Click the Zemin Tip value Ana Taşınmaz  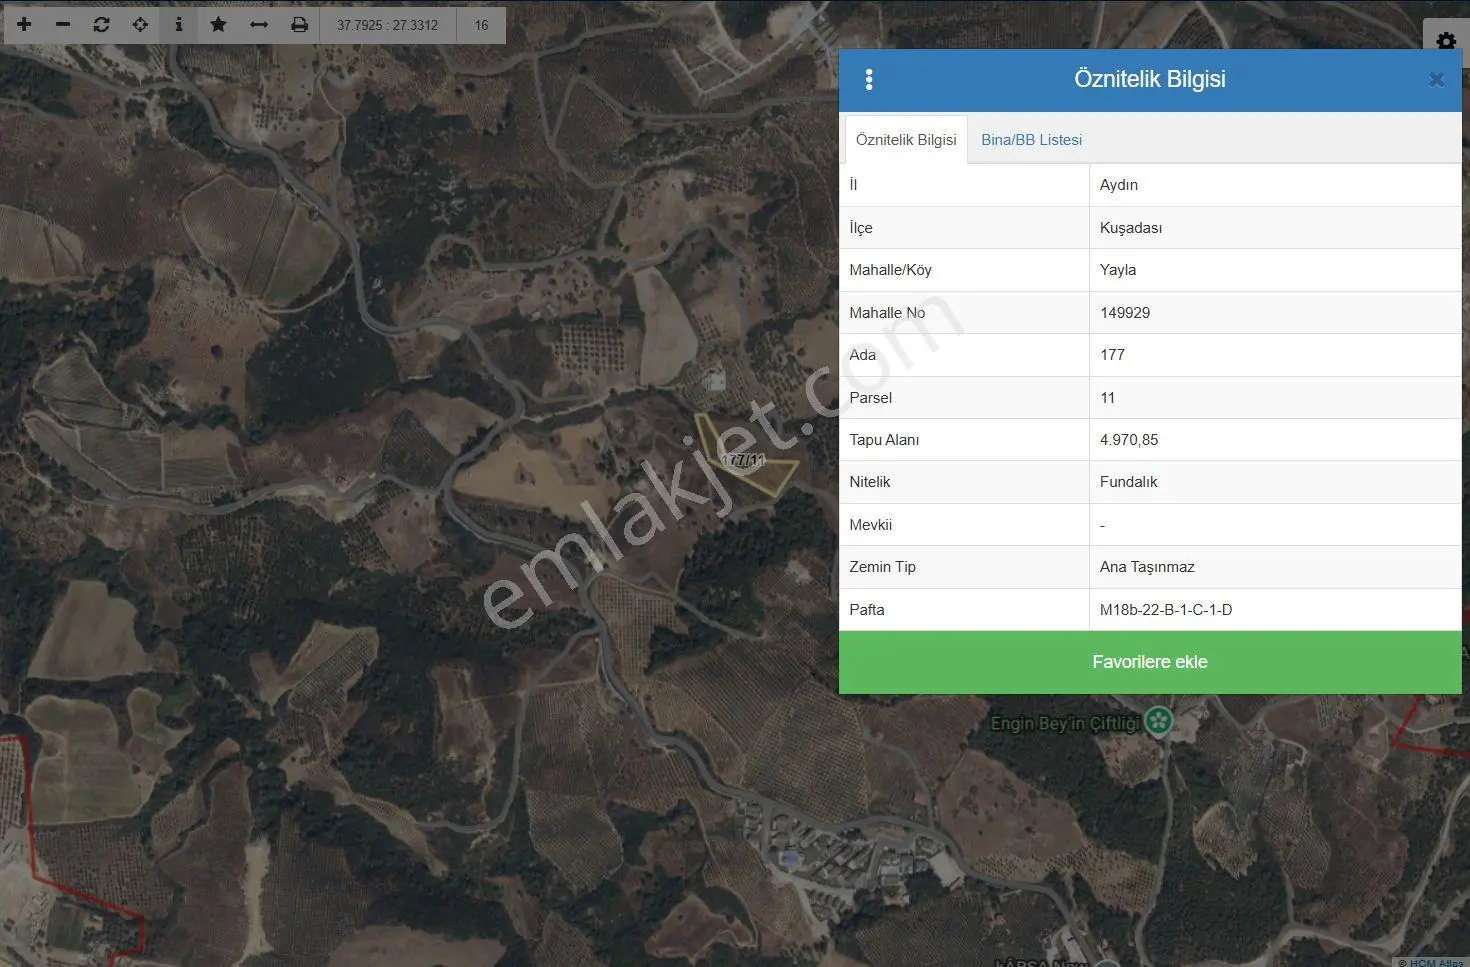tap(1147, 567)
